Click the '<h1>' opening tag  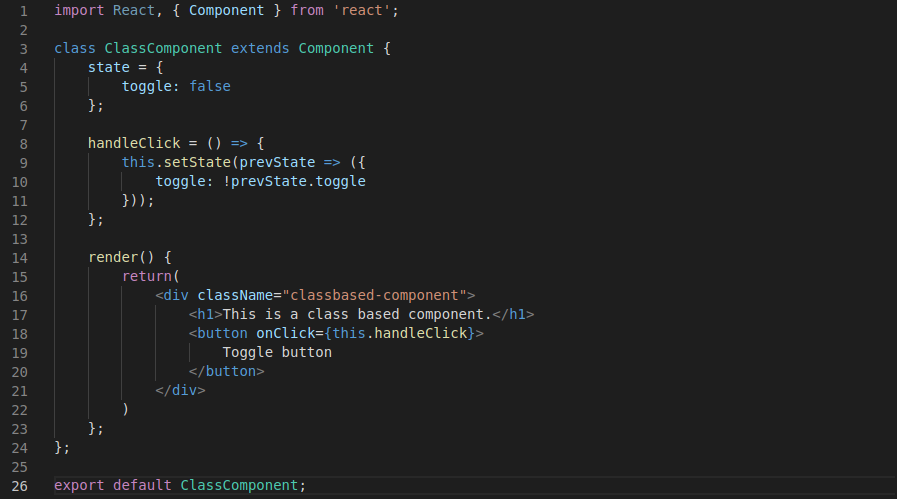[205, 314]
